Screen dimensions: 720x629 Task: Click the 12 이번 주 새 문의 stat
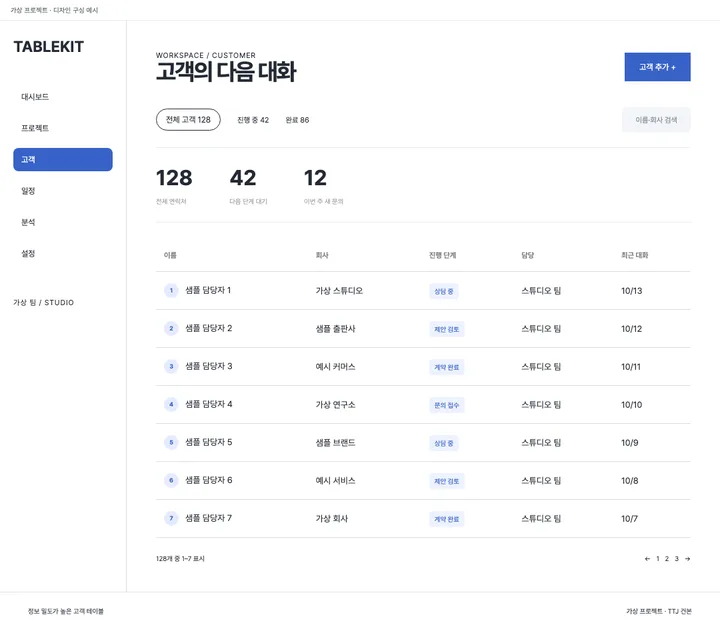(x=324, y=186)
